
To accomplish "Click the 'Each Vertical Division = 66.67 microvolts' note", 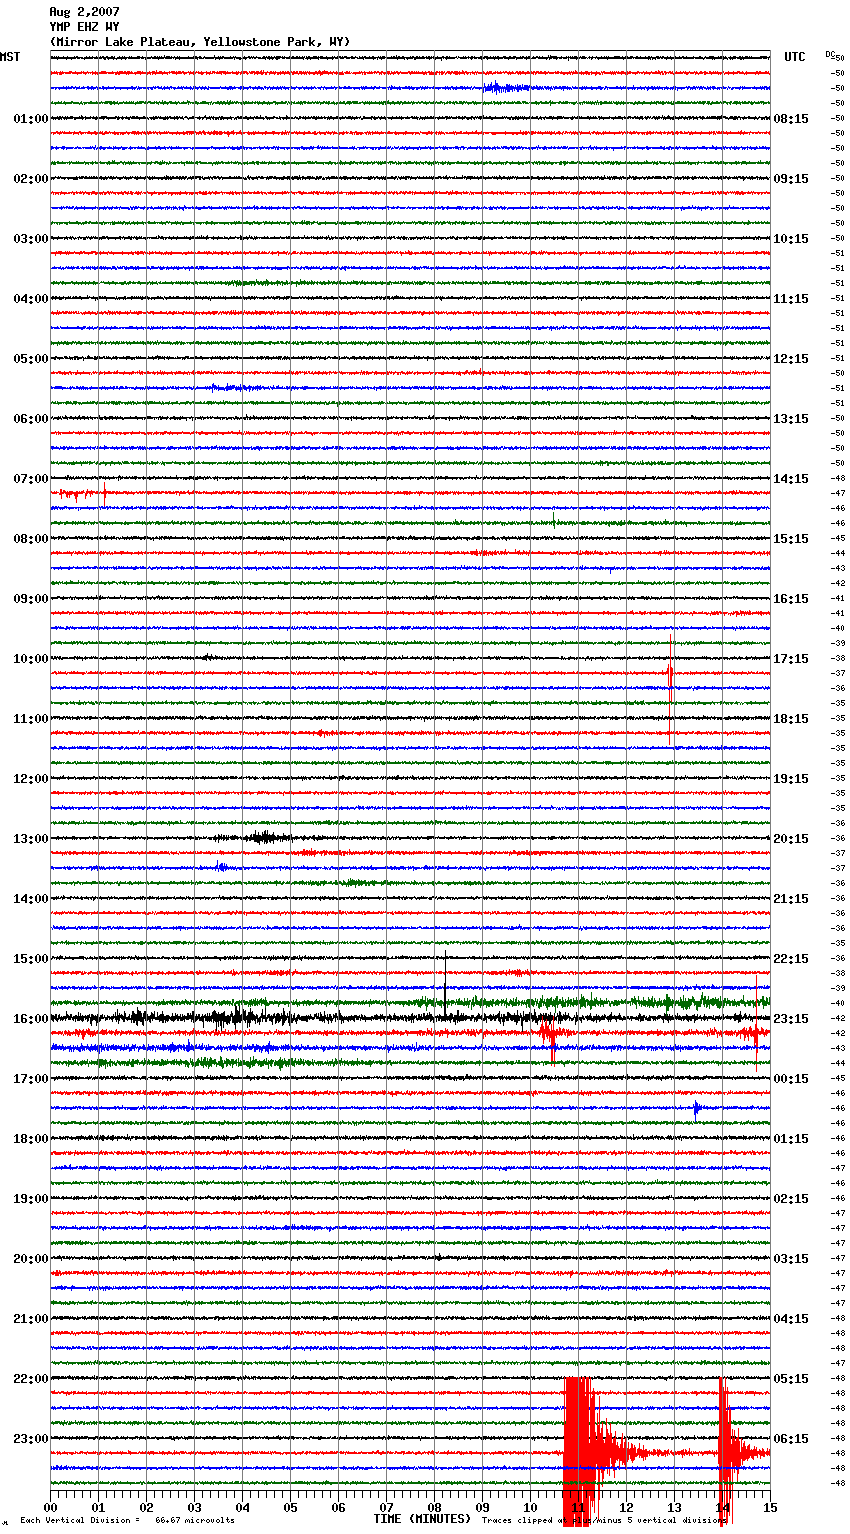I will point(127,1520).
